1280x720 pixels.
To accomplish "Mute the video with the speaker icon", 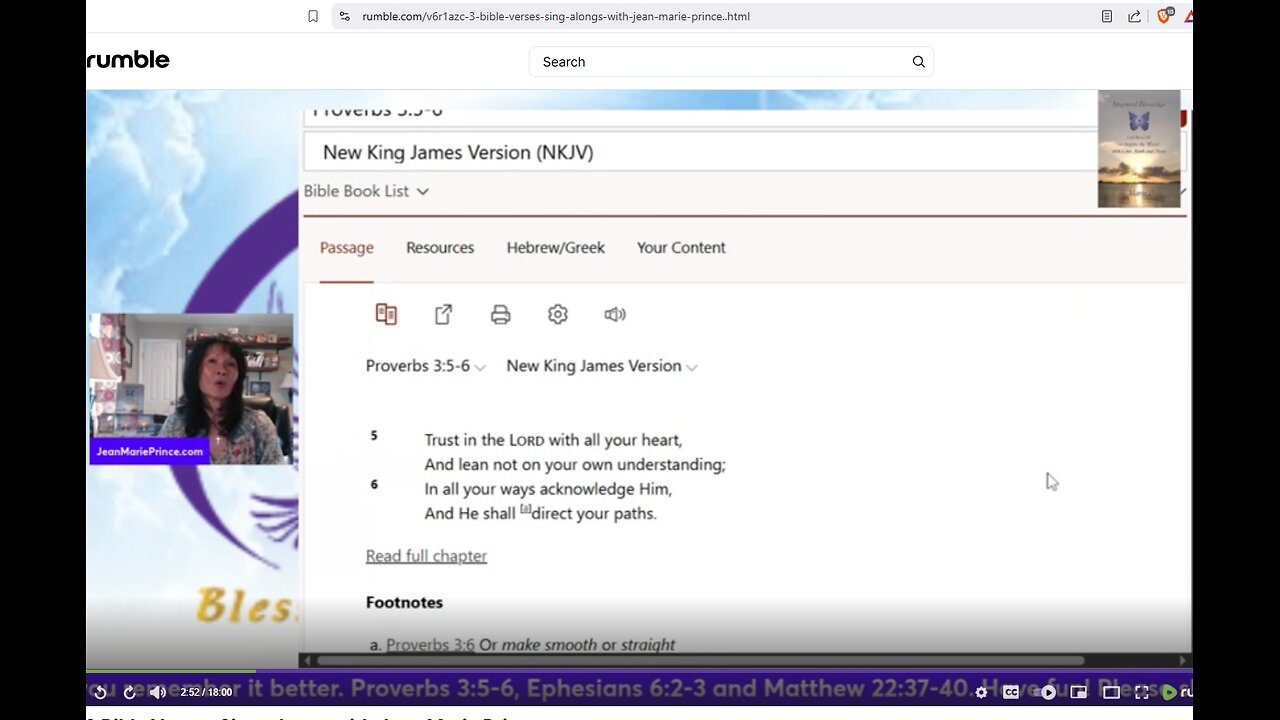I will 158,692.
